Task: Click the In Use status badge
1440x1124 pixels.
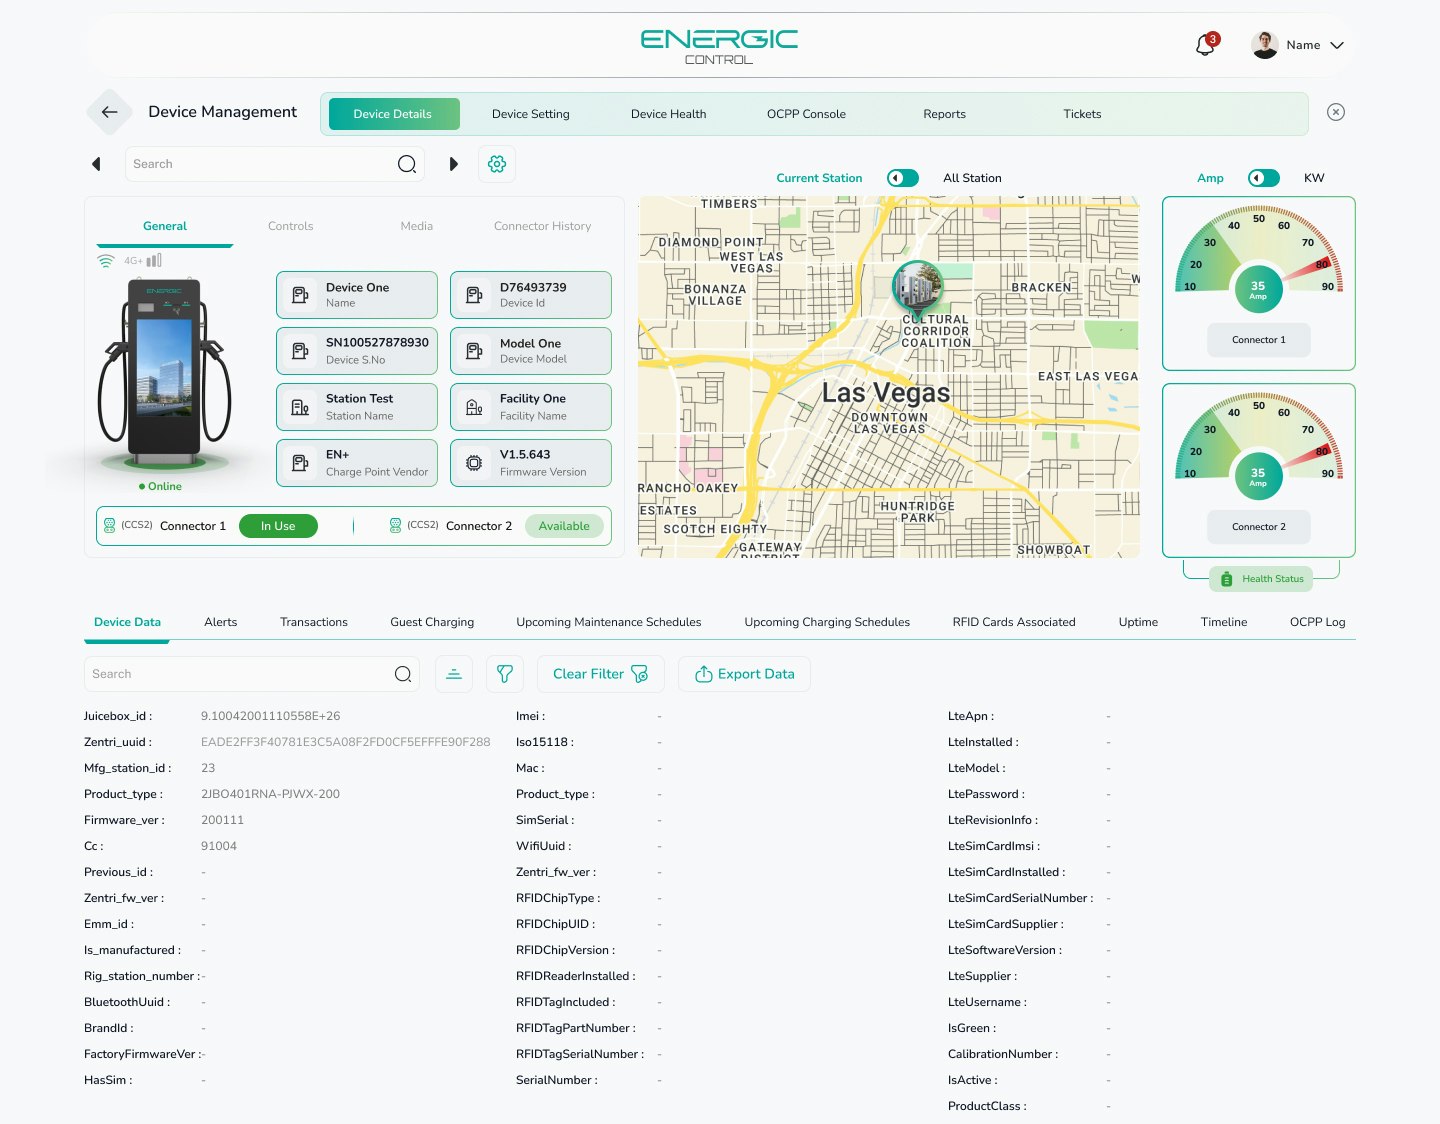Action: pyautogui.click(x=278, y=526)
